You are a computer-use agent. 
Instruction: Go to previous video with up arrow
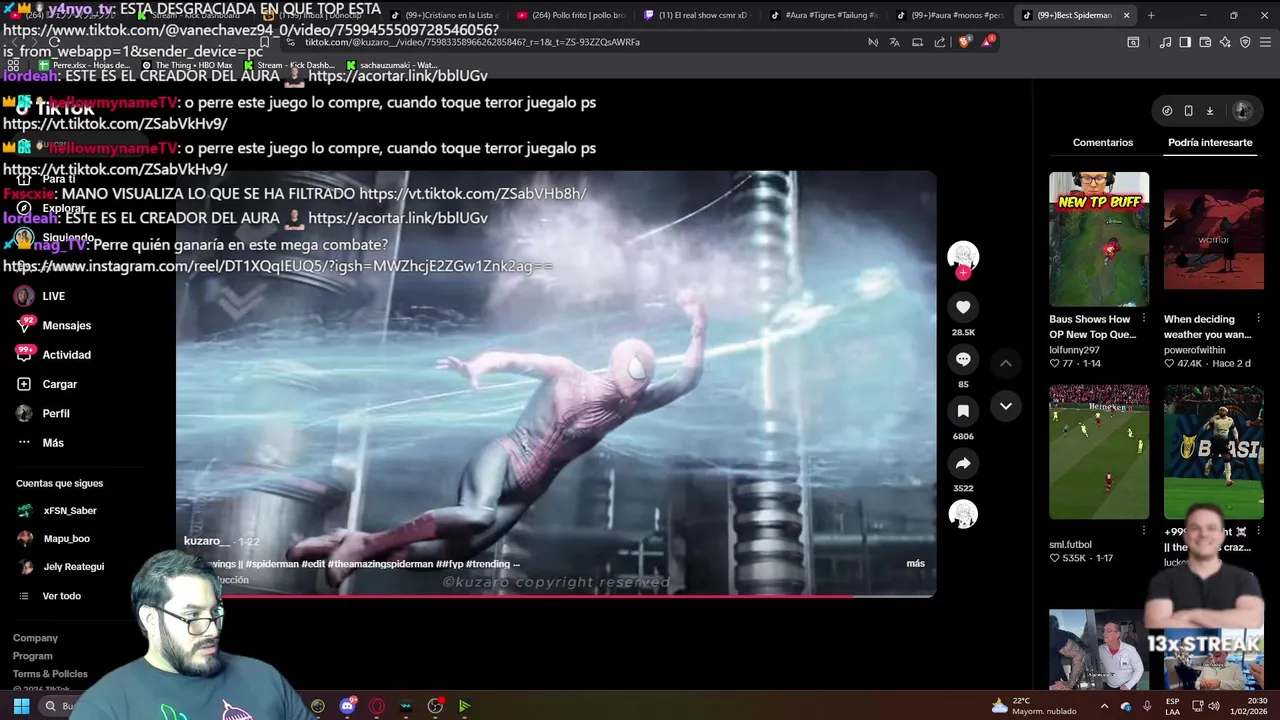coord(1006,363)
